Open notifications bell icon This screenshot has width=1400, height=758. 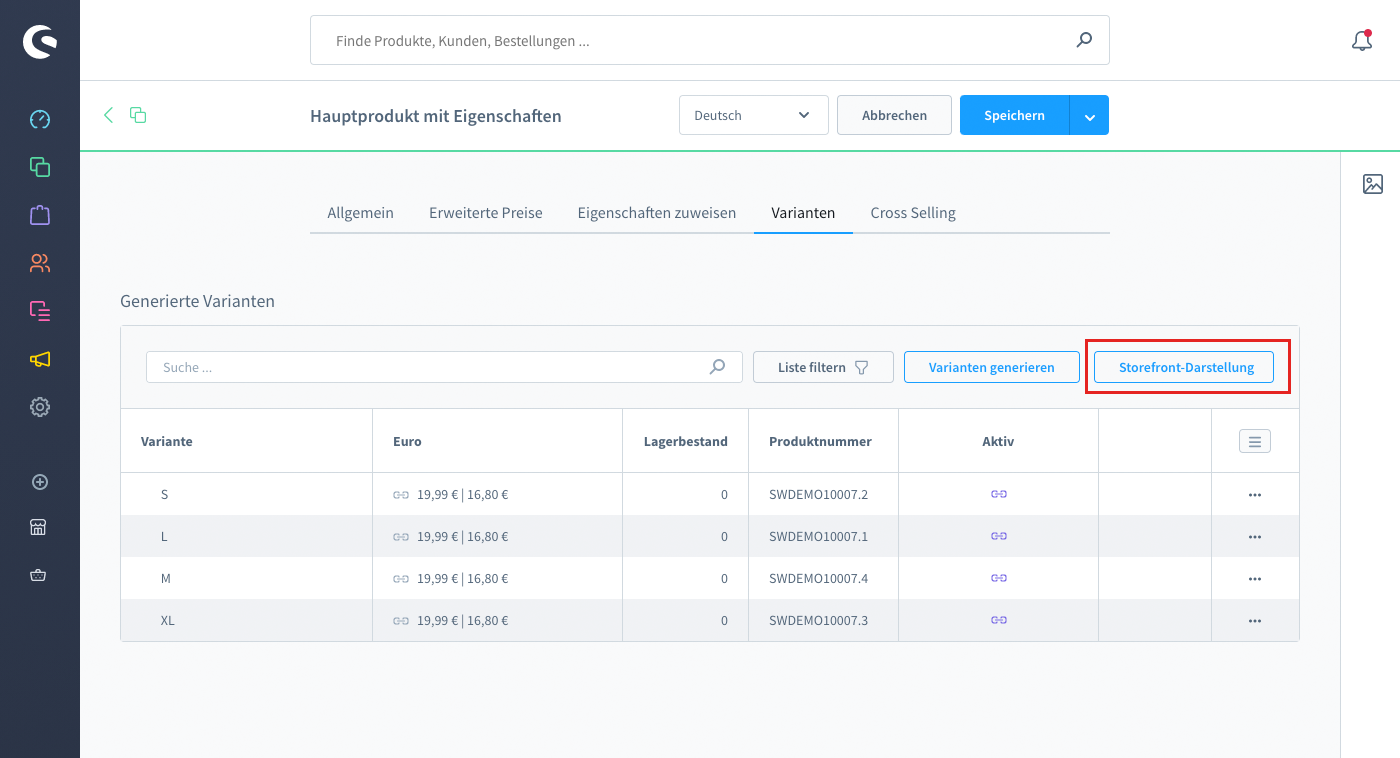[1361, 41]
